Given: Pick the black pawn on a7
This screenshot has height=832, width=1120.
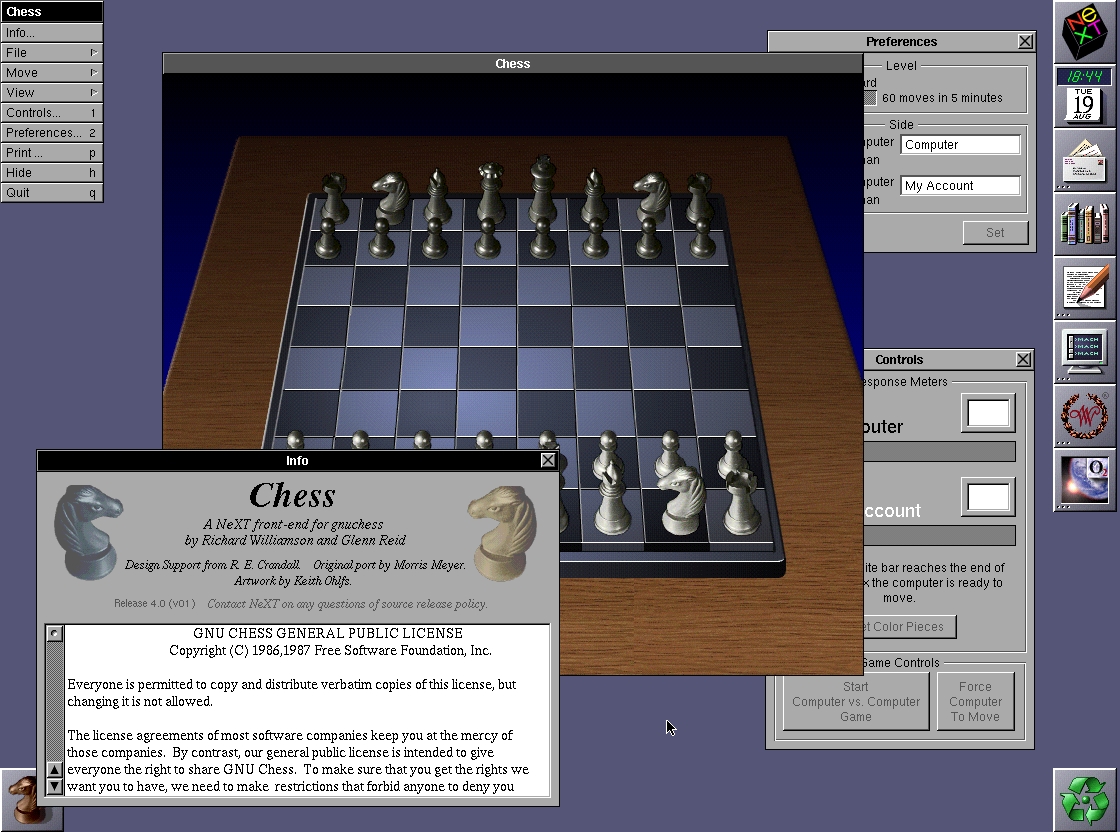Looking at the screenshot, I should 328,239.
